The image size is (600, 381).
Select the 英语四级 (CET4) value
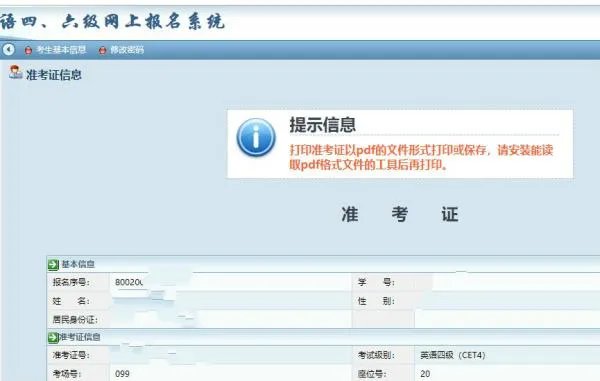click(453, 355)
